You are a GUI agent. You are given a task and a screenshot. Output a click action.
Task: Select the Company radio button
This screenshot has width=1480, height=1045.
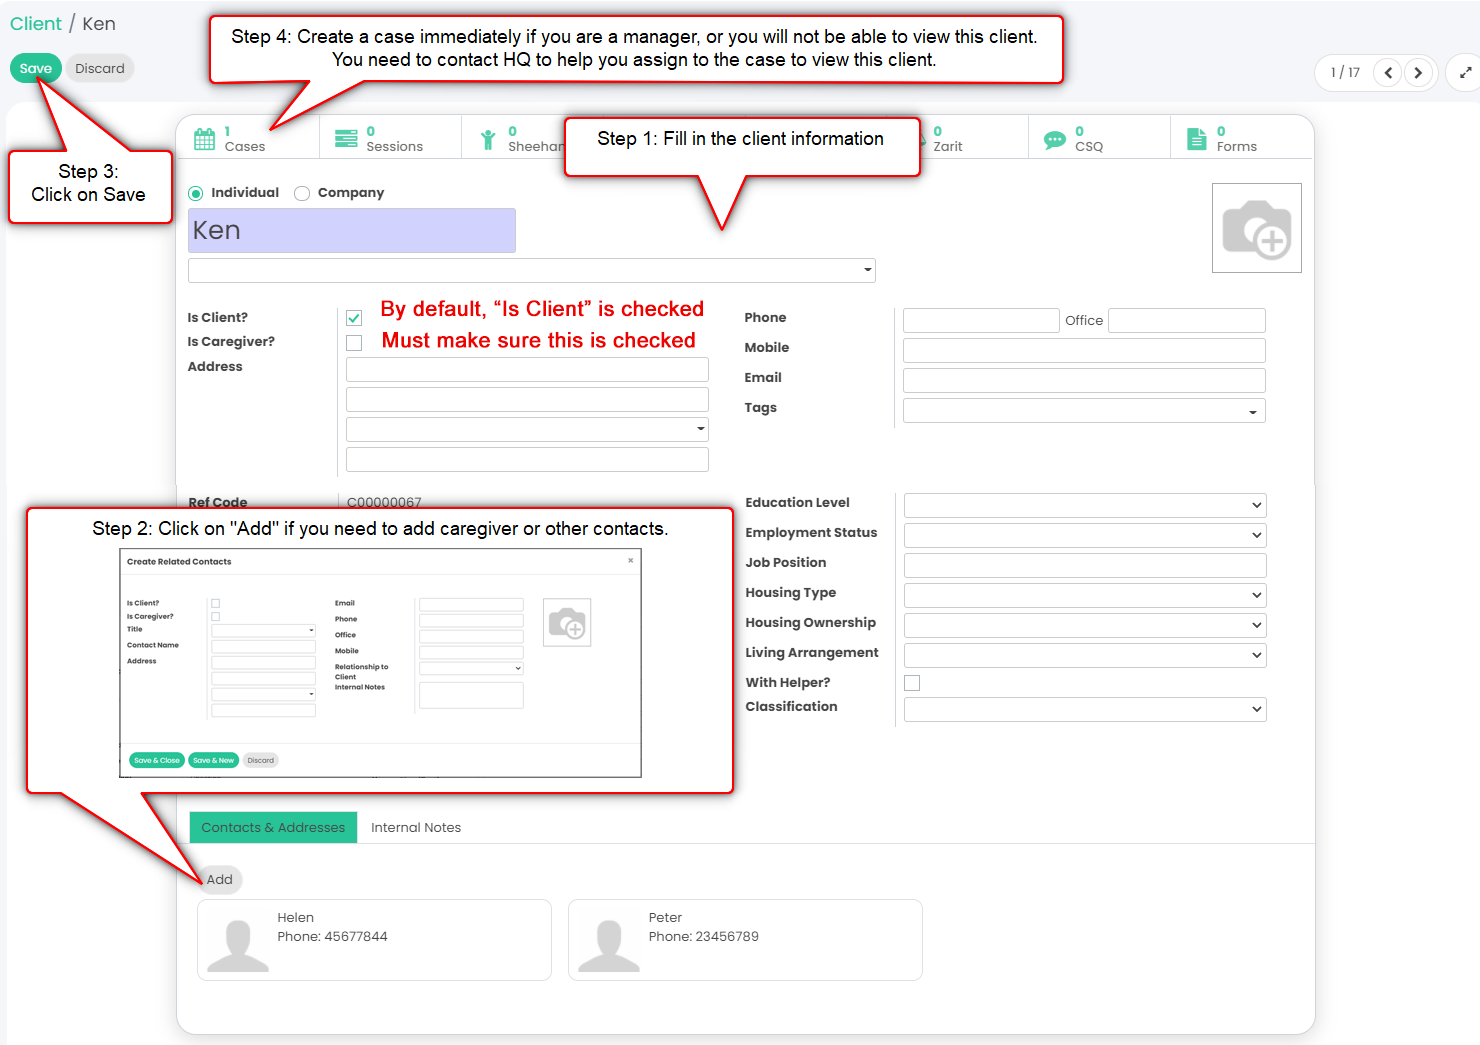[x=302, y=193]
